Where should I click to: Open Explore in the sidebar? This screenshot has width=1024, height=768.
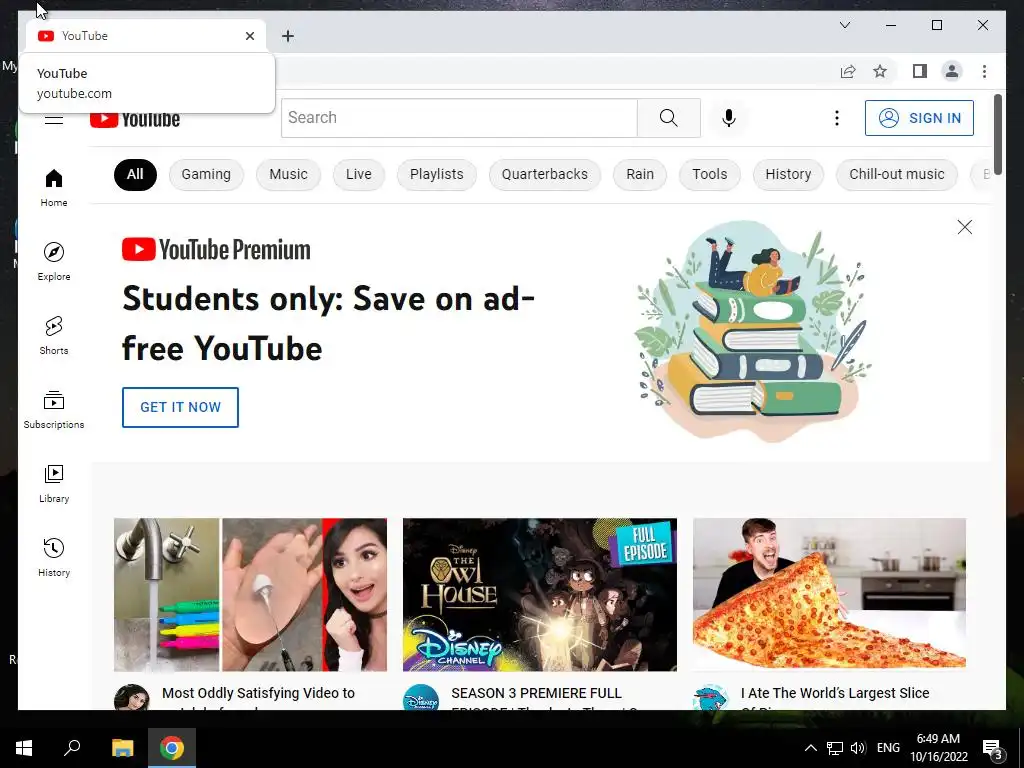click(54, 261)
